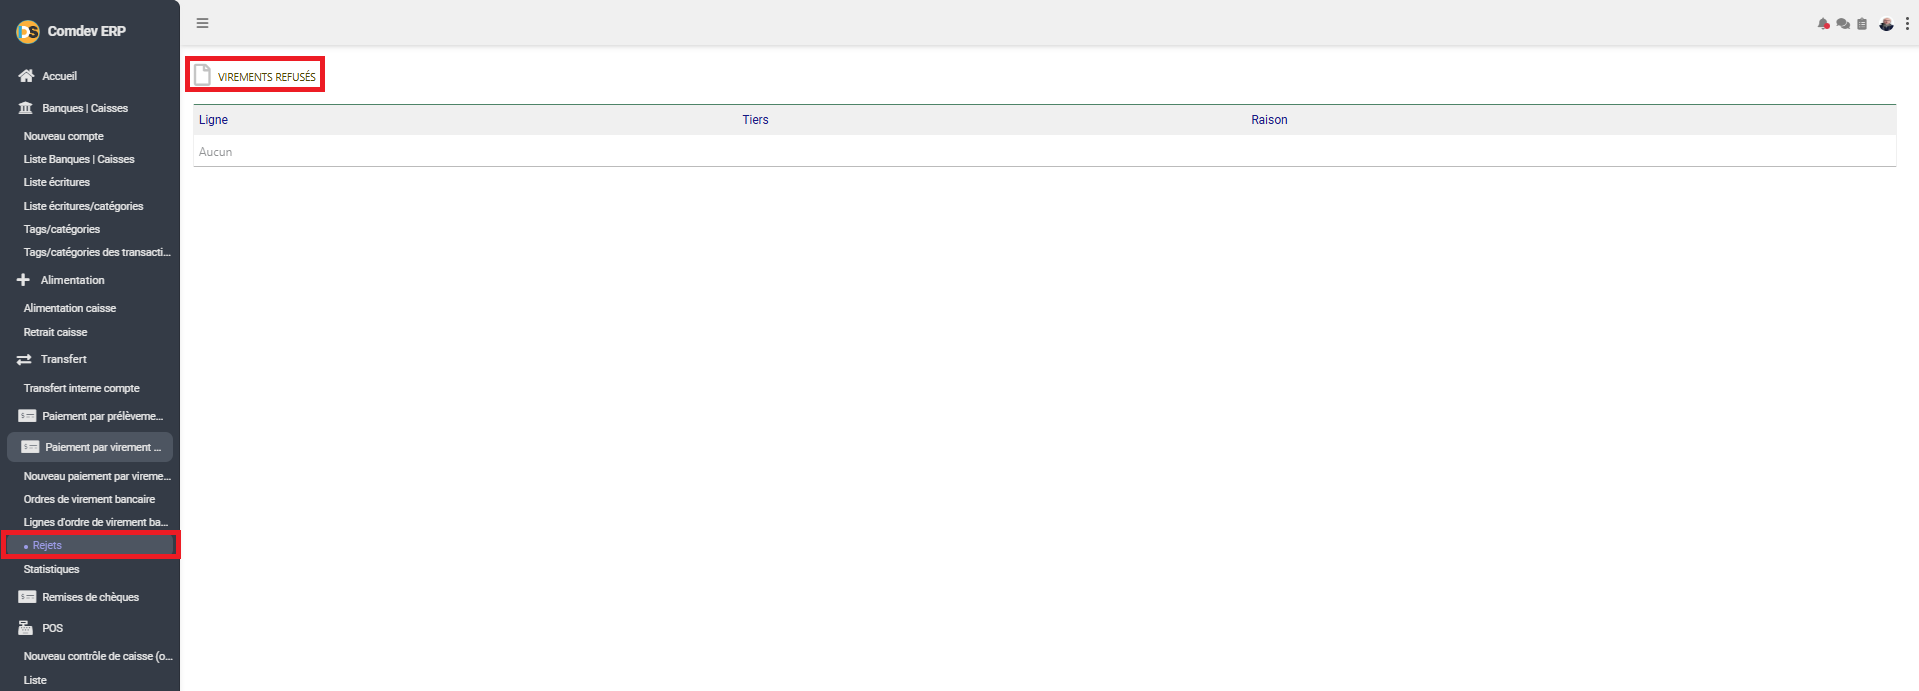Open Ordres de virement bancaire

pyautogui.click(x=90, y=499)
